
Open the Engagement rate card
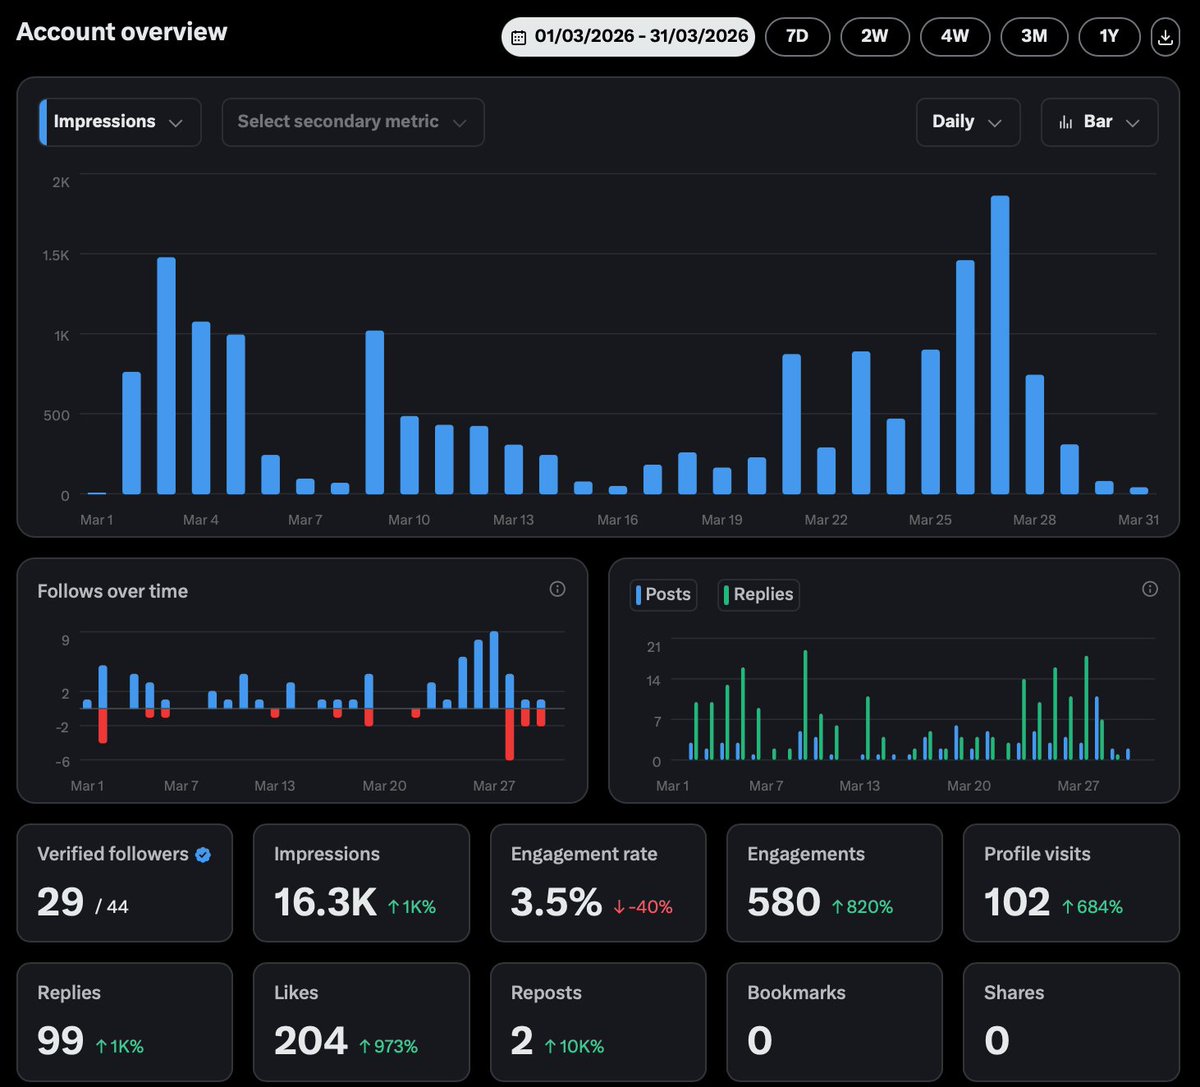coord(598,883)
